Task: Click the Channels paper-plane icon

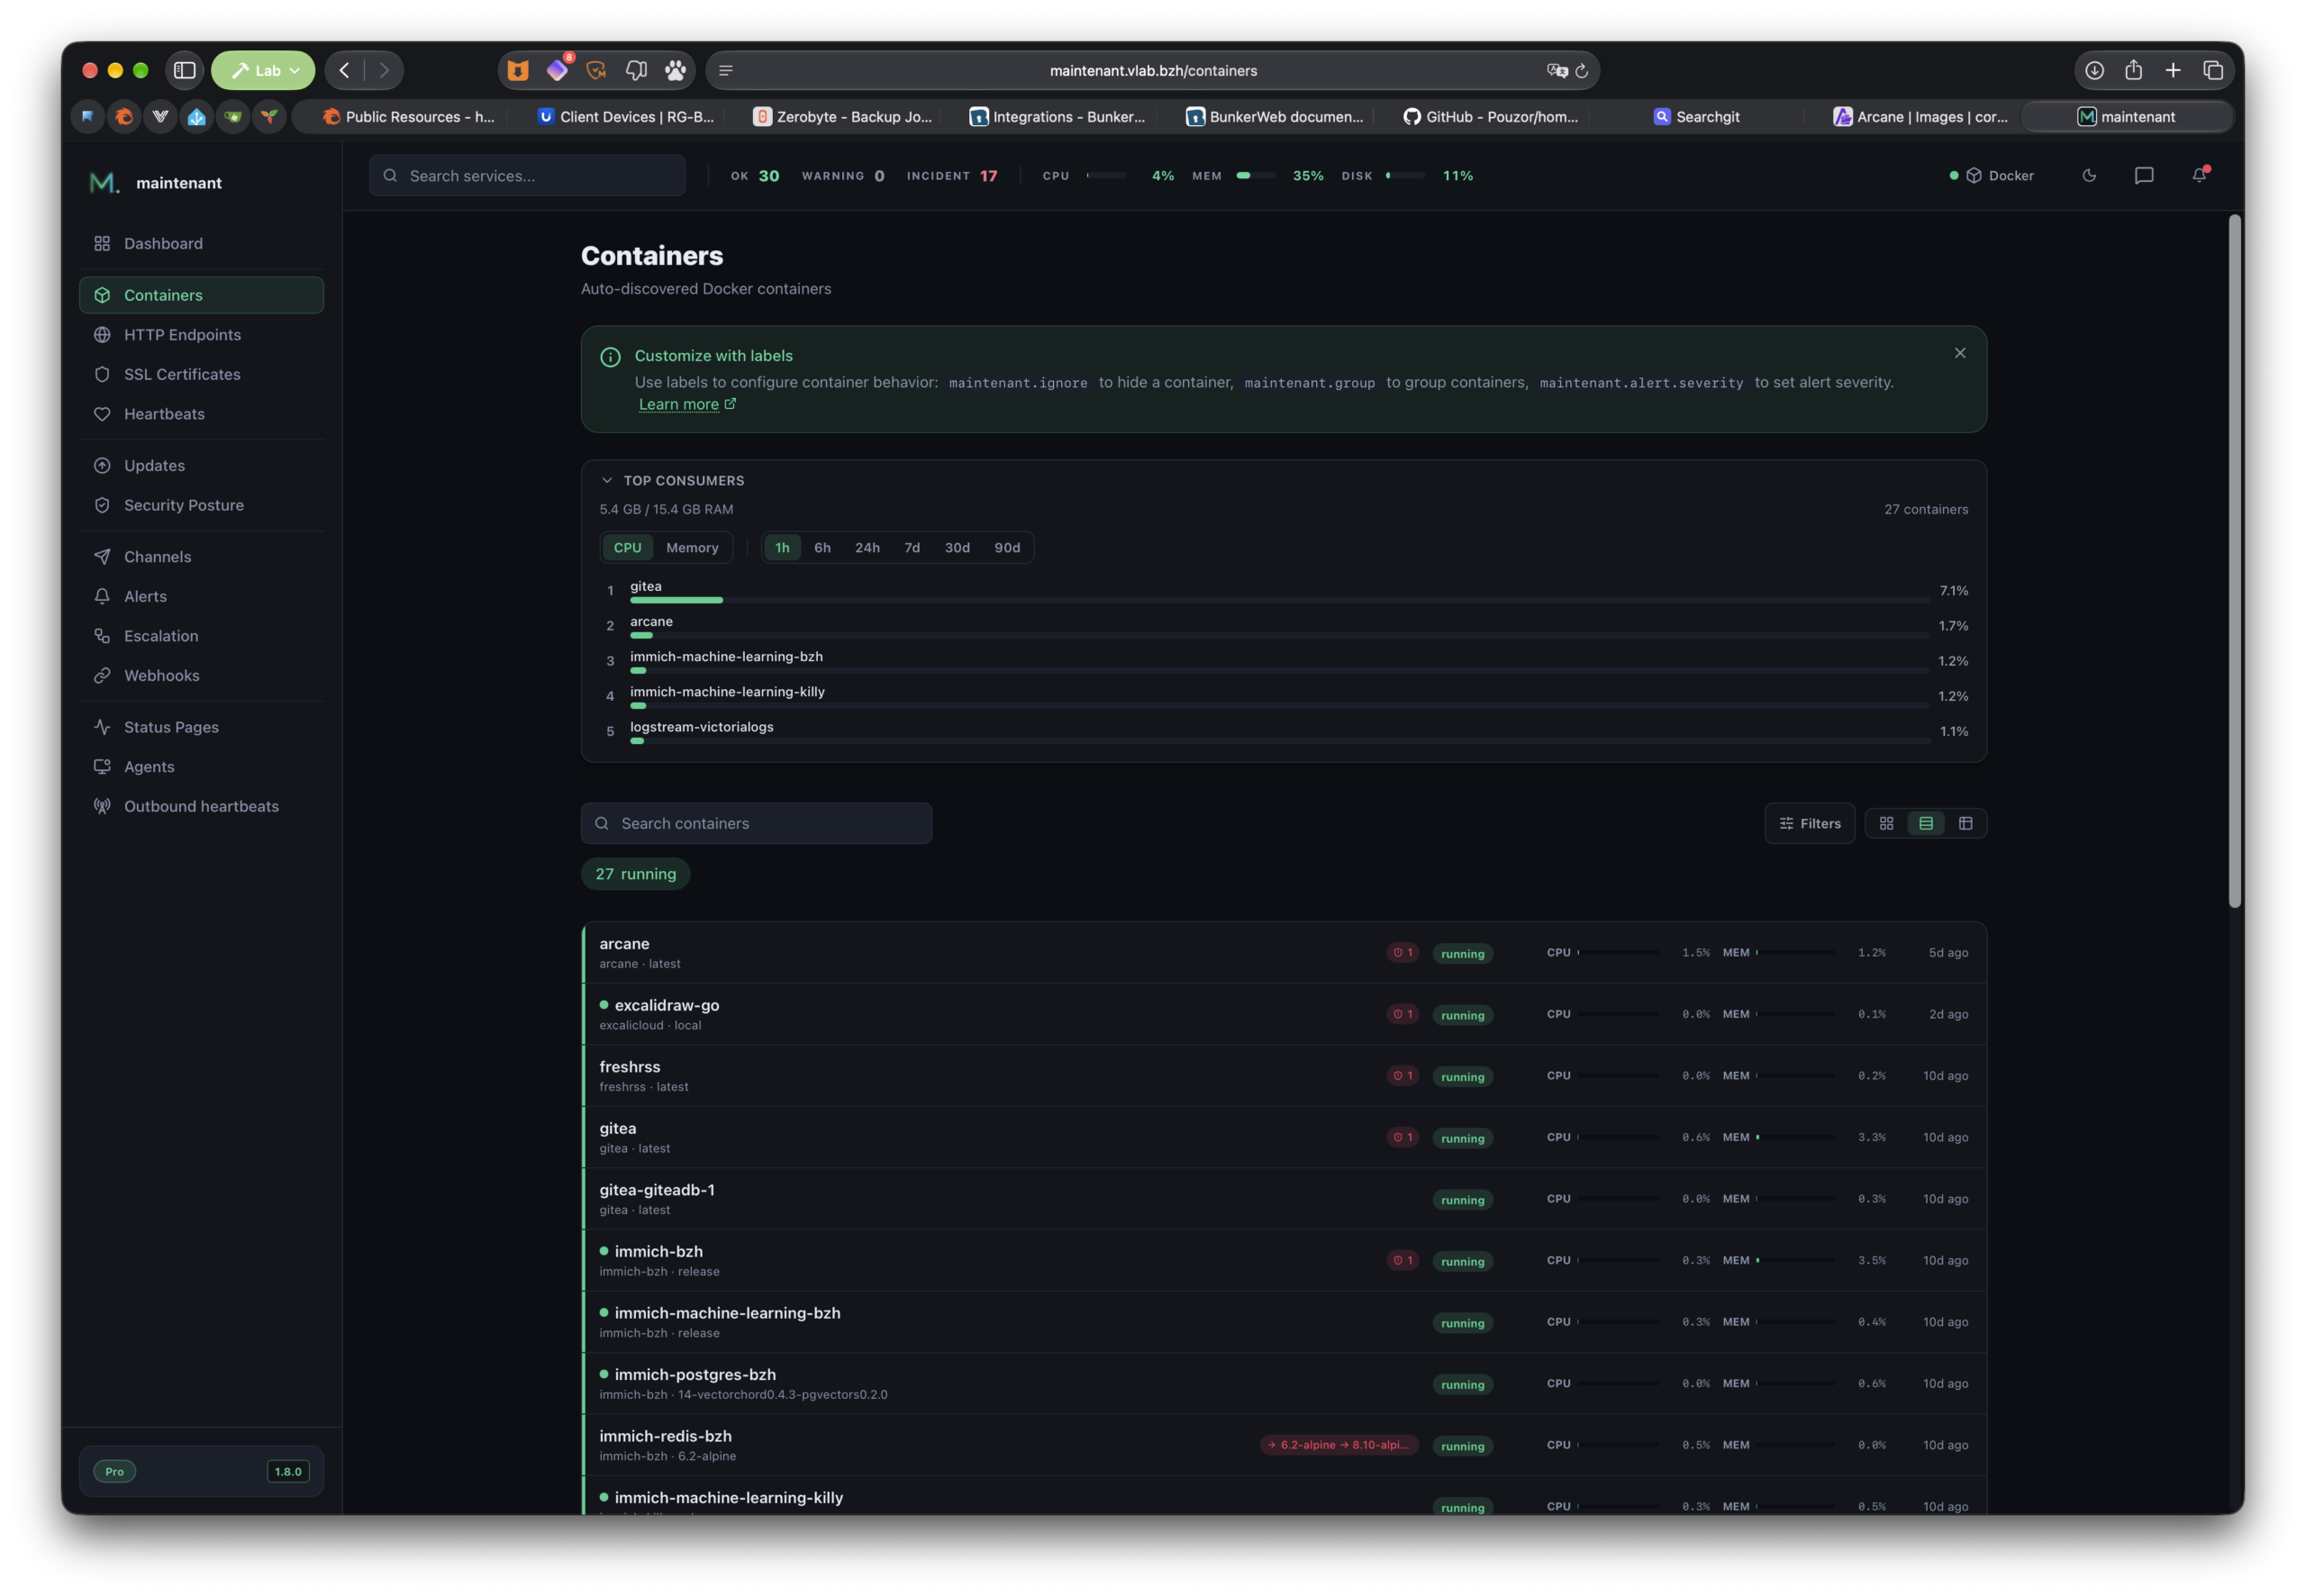Action: click(102, 557)
